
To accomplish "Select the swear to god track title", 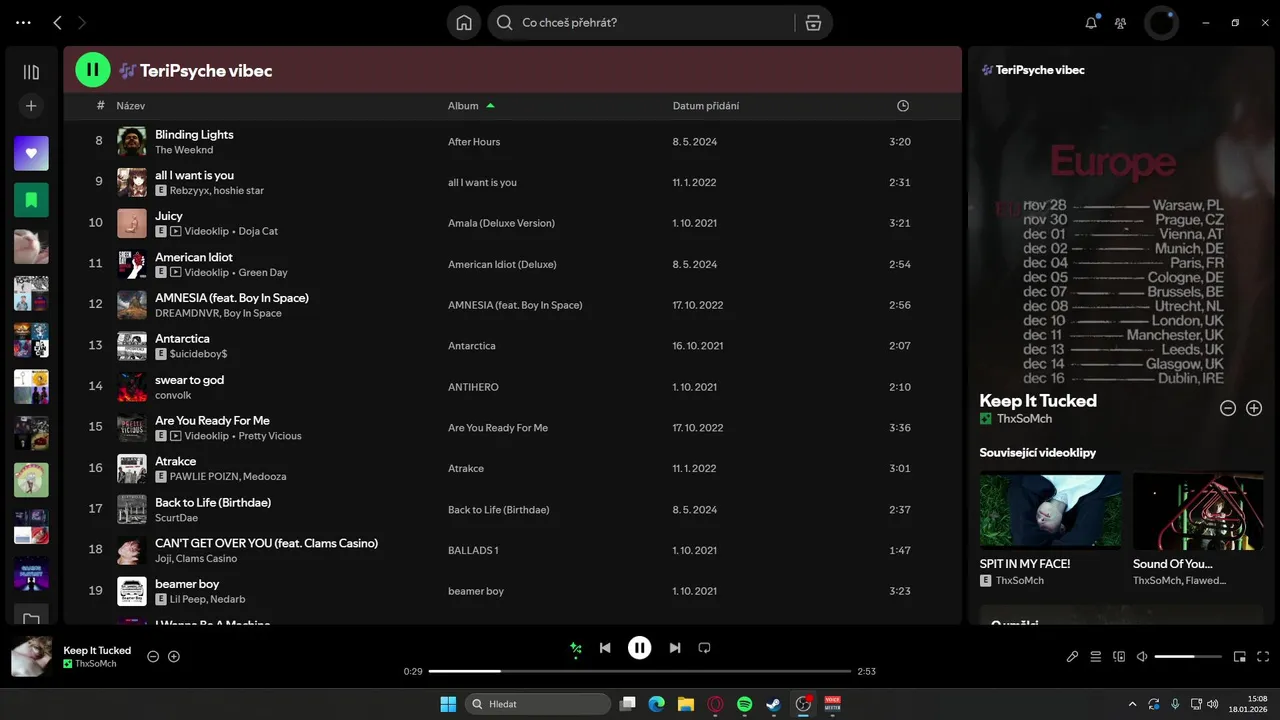I will click(x=189, y=380).
